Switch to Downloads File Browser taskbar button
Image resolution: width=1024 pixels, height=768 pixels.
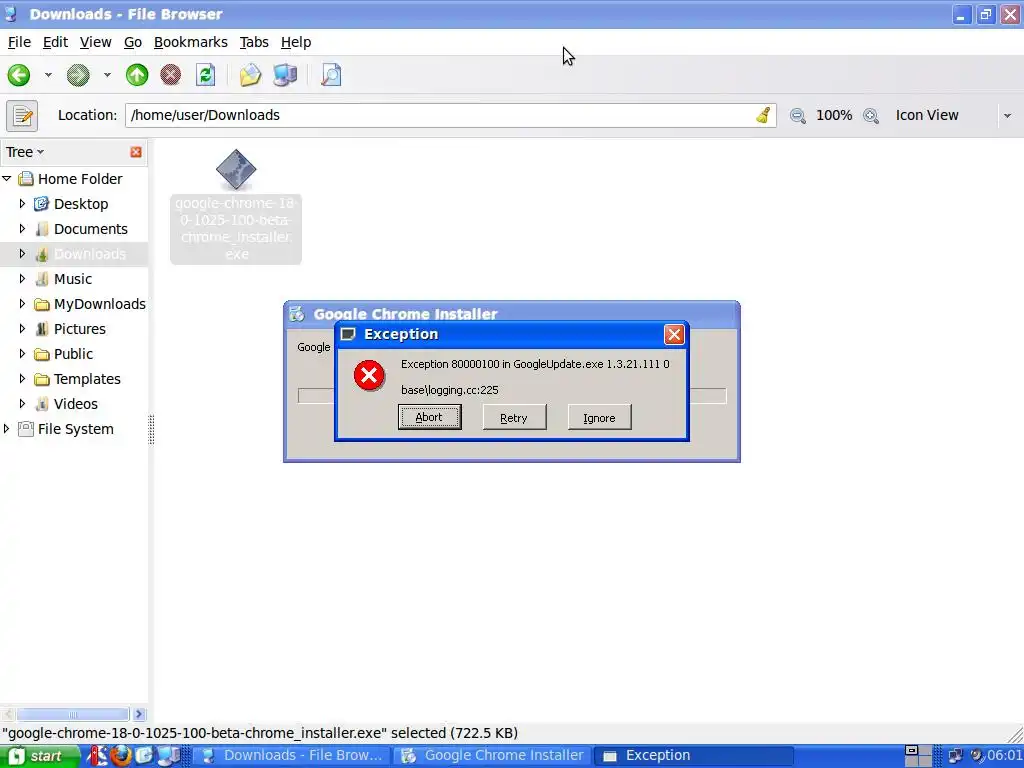coord(292,756)
